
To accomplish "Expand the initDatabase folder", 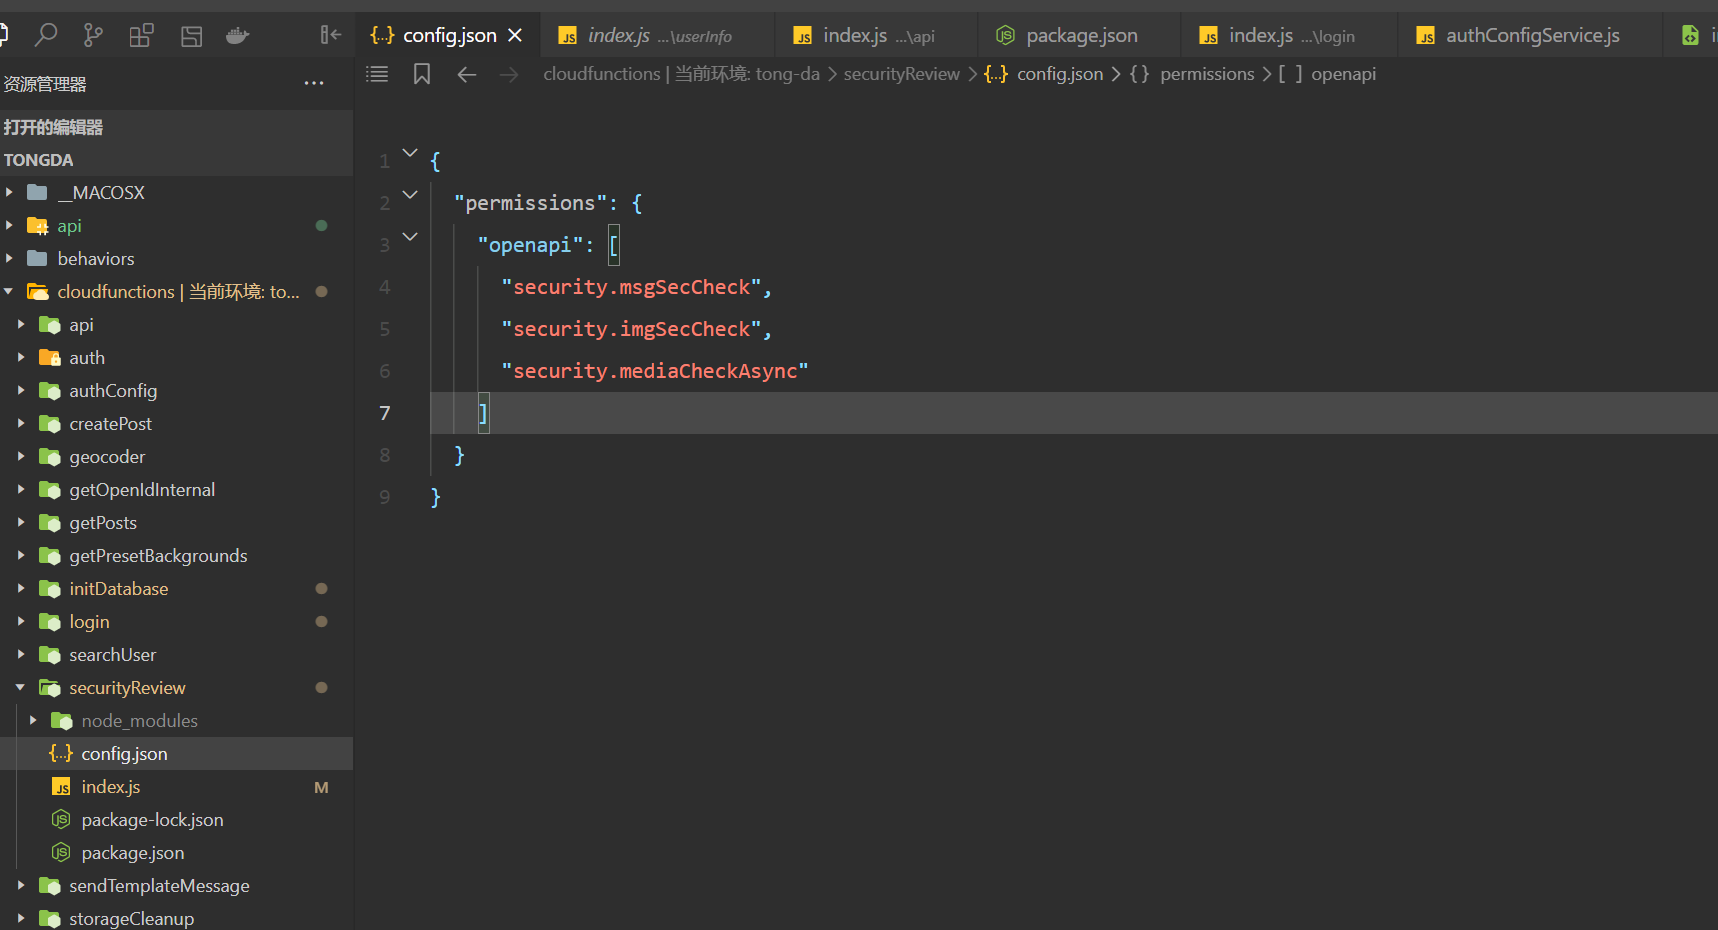I will click(20, 589).
